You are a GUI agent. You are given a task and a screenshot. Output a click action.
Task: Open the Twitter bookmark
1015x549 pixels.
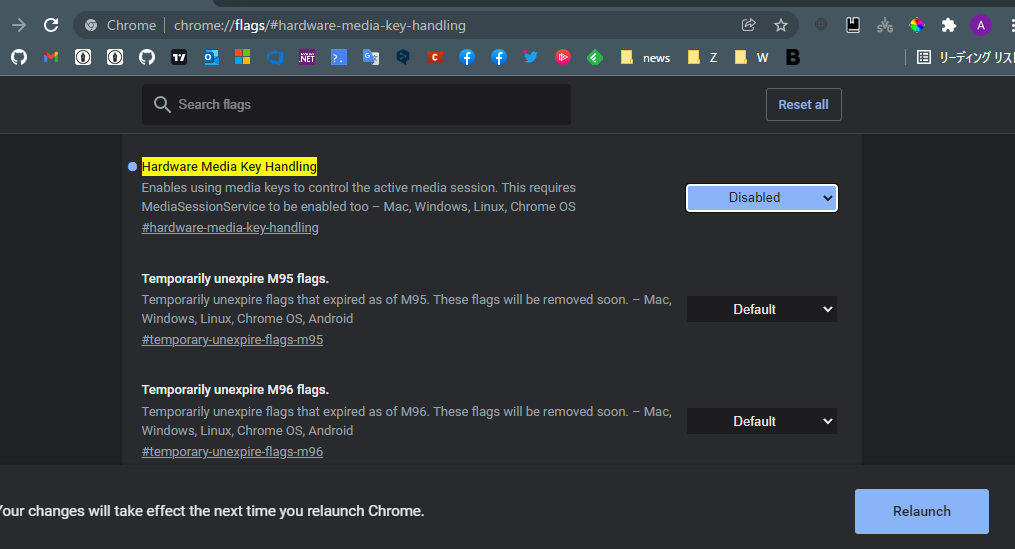pos(531,58)
